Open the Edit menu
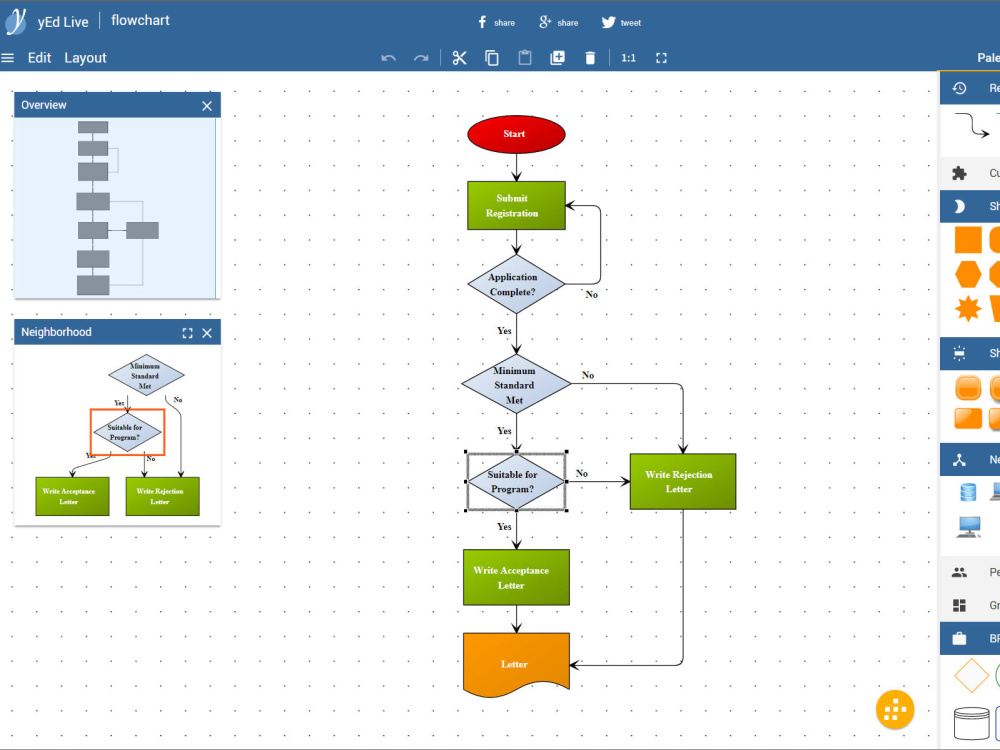This screenshot has width=1000, height=750. [39, 58]
